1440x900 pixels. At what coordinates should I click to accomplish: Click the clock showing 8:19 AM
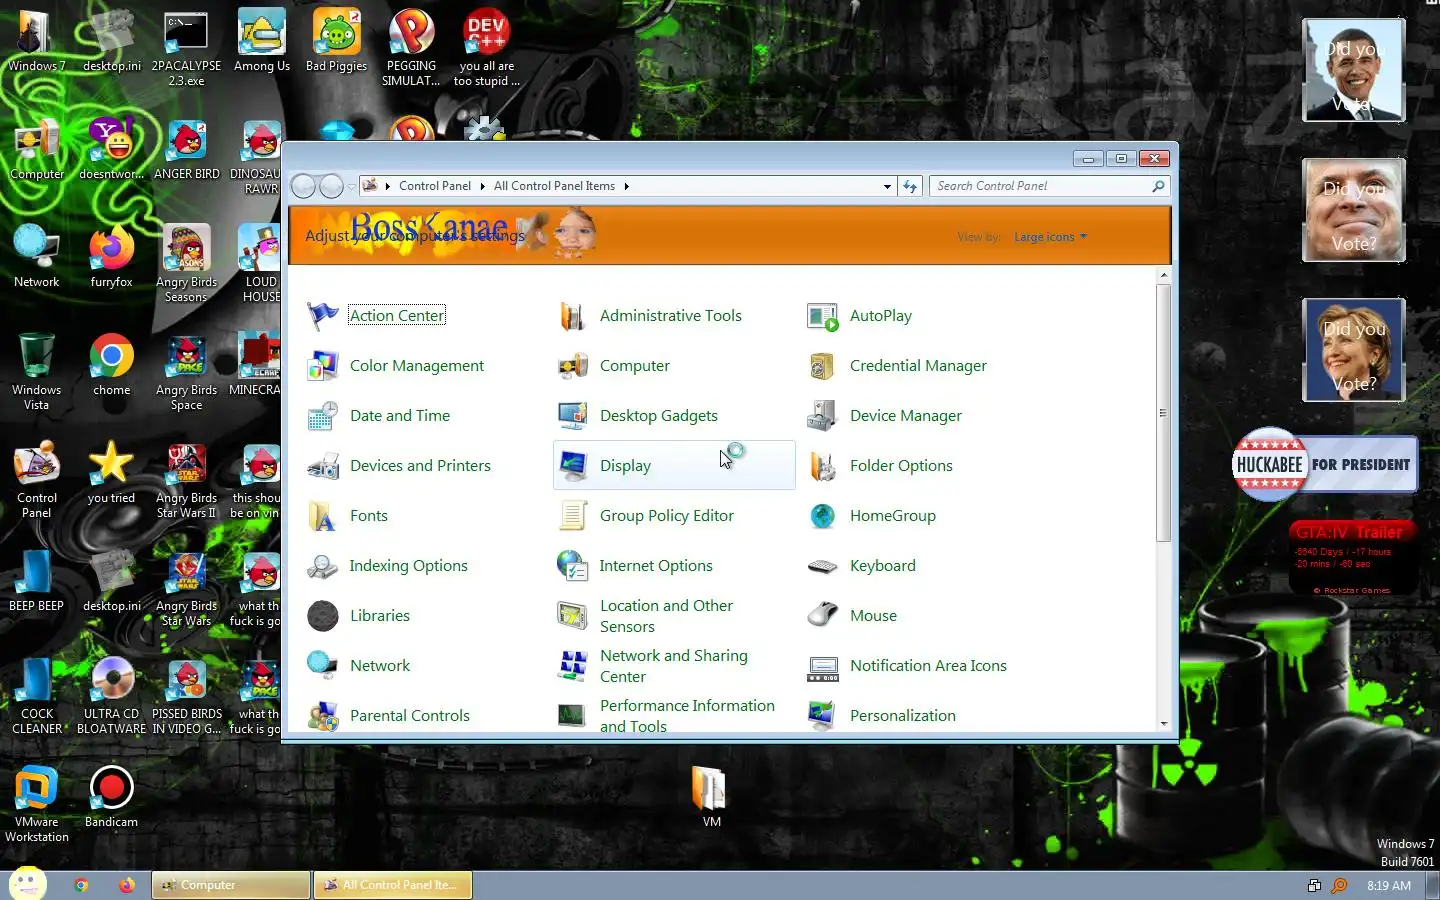[x=1389, y=886]
